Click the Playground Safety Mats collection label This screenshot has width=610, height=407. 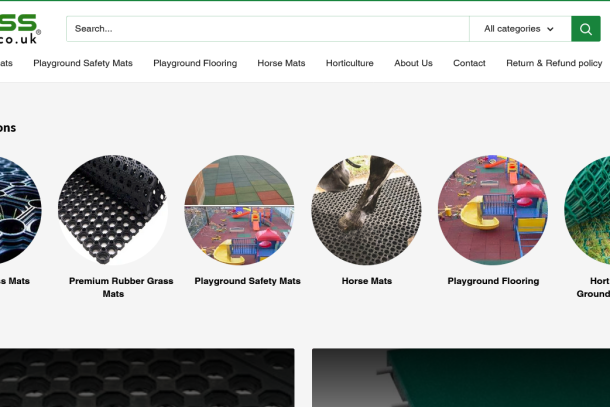(x=247, y=281)
